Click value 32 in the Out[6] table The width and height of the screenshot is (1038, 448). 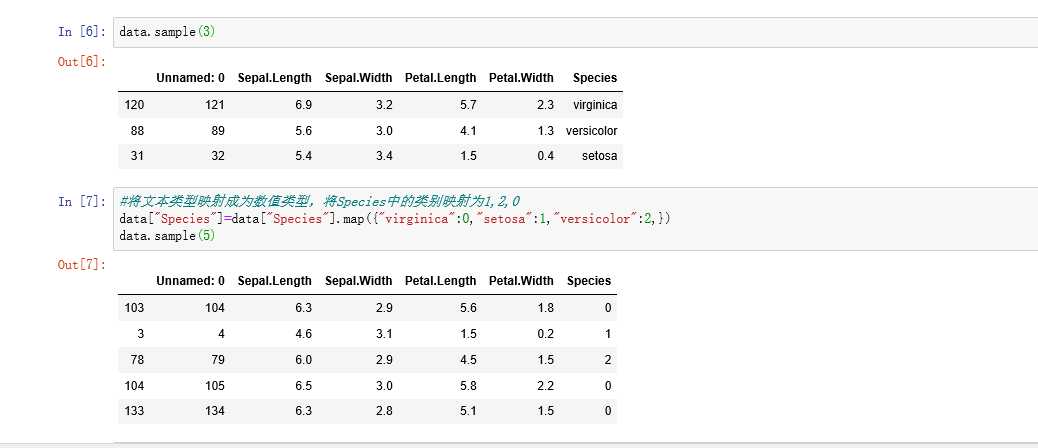218,156
